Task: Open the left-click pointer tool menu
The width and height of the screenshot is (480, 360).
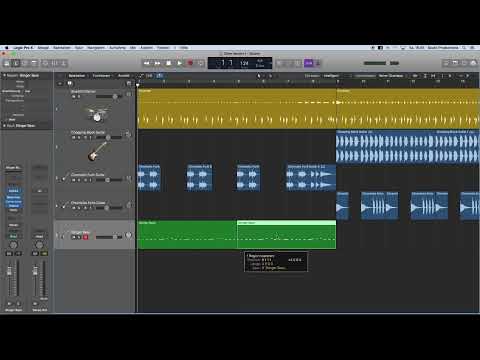Action: pos(259,76)
